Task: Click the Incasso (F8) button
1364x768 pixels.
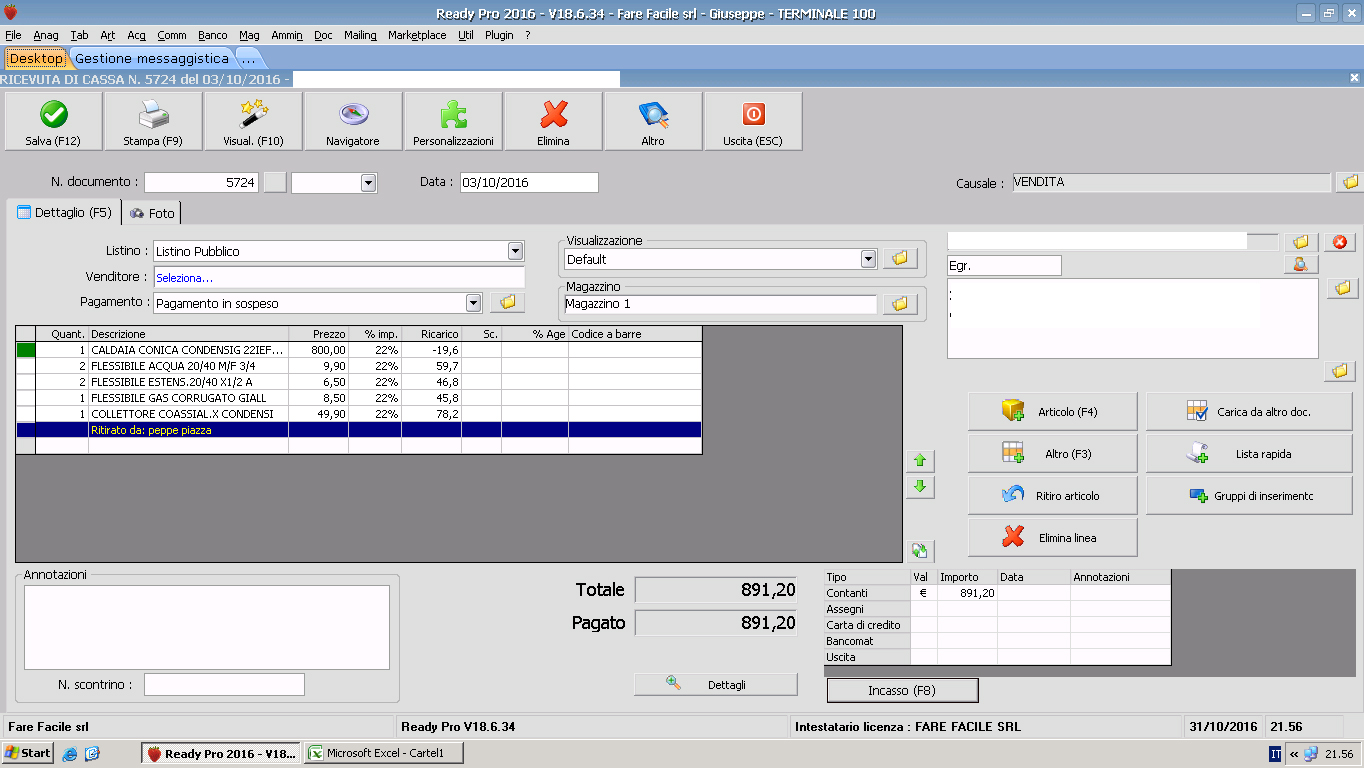Action: [x=902, y=691]
